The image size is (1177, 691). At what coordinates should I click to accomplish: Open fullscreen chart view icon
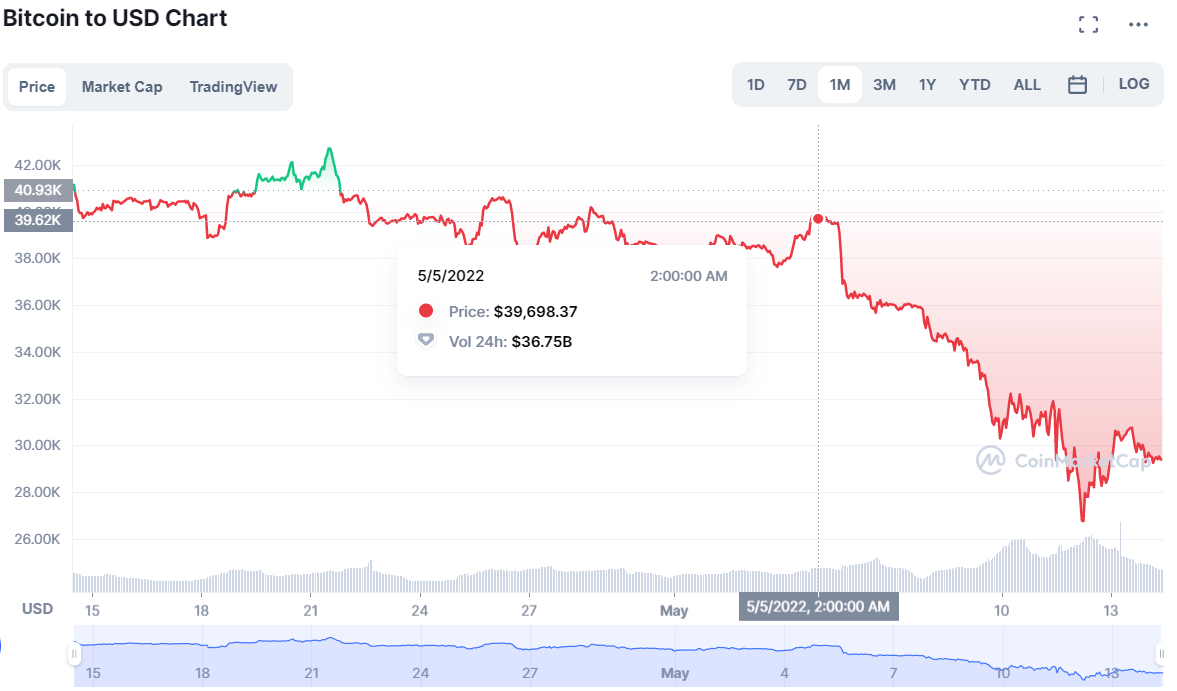click(x=1088, y=25)
